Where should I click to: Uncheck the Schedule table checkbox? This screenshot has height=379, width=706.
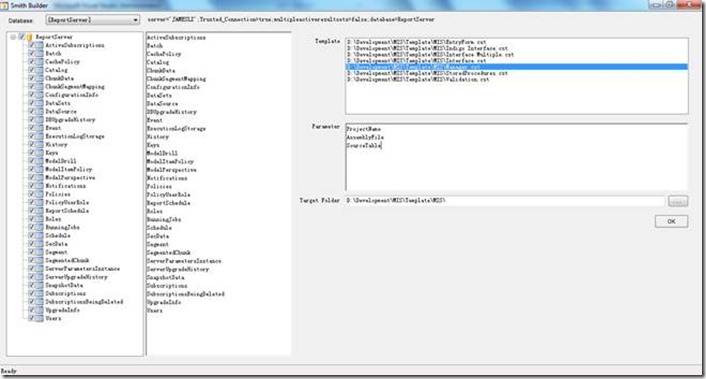click(x=32, y=235)
